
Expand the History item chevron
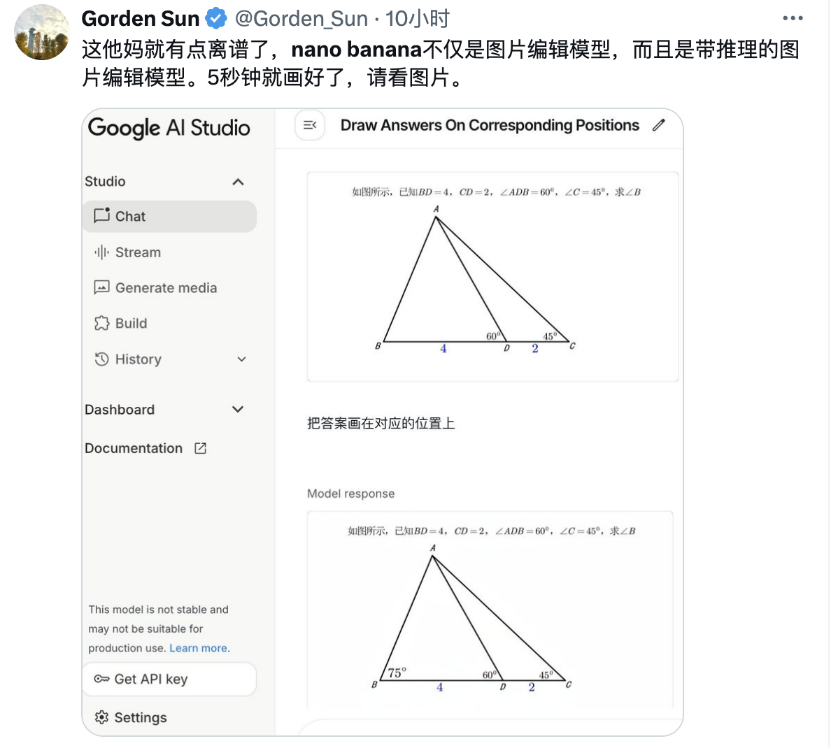[241, 359]
